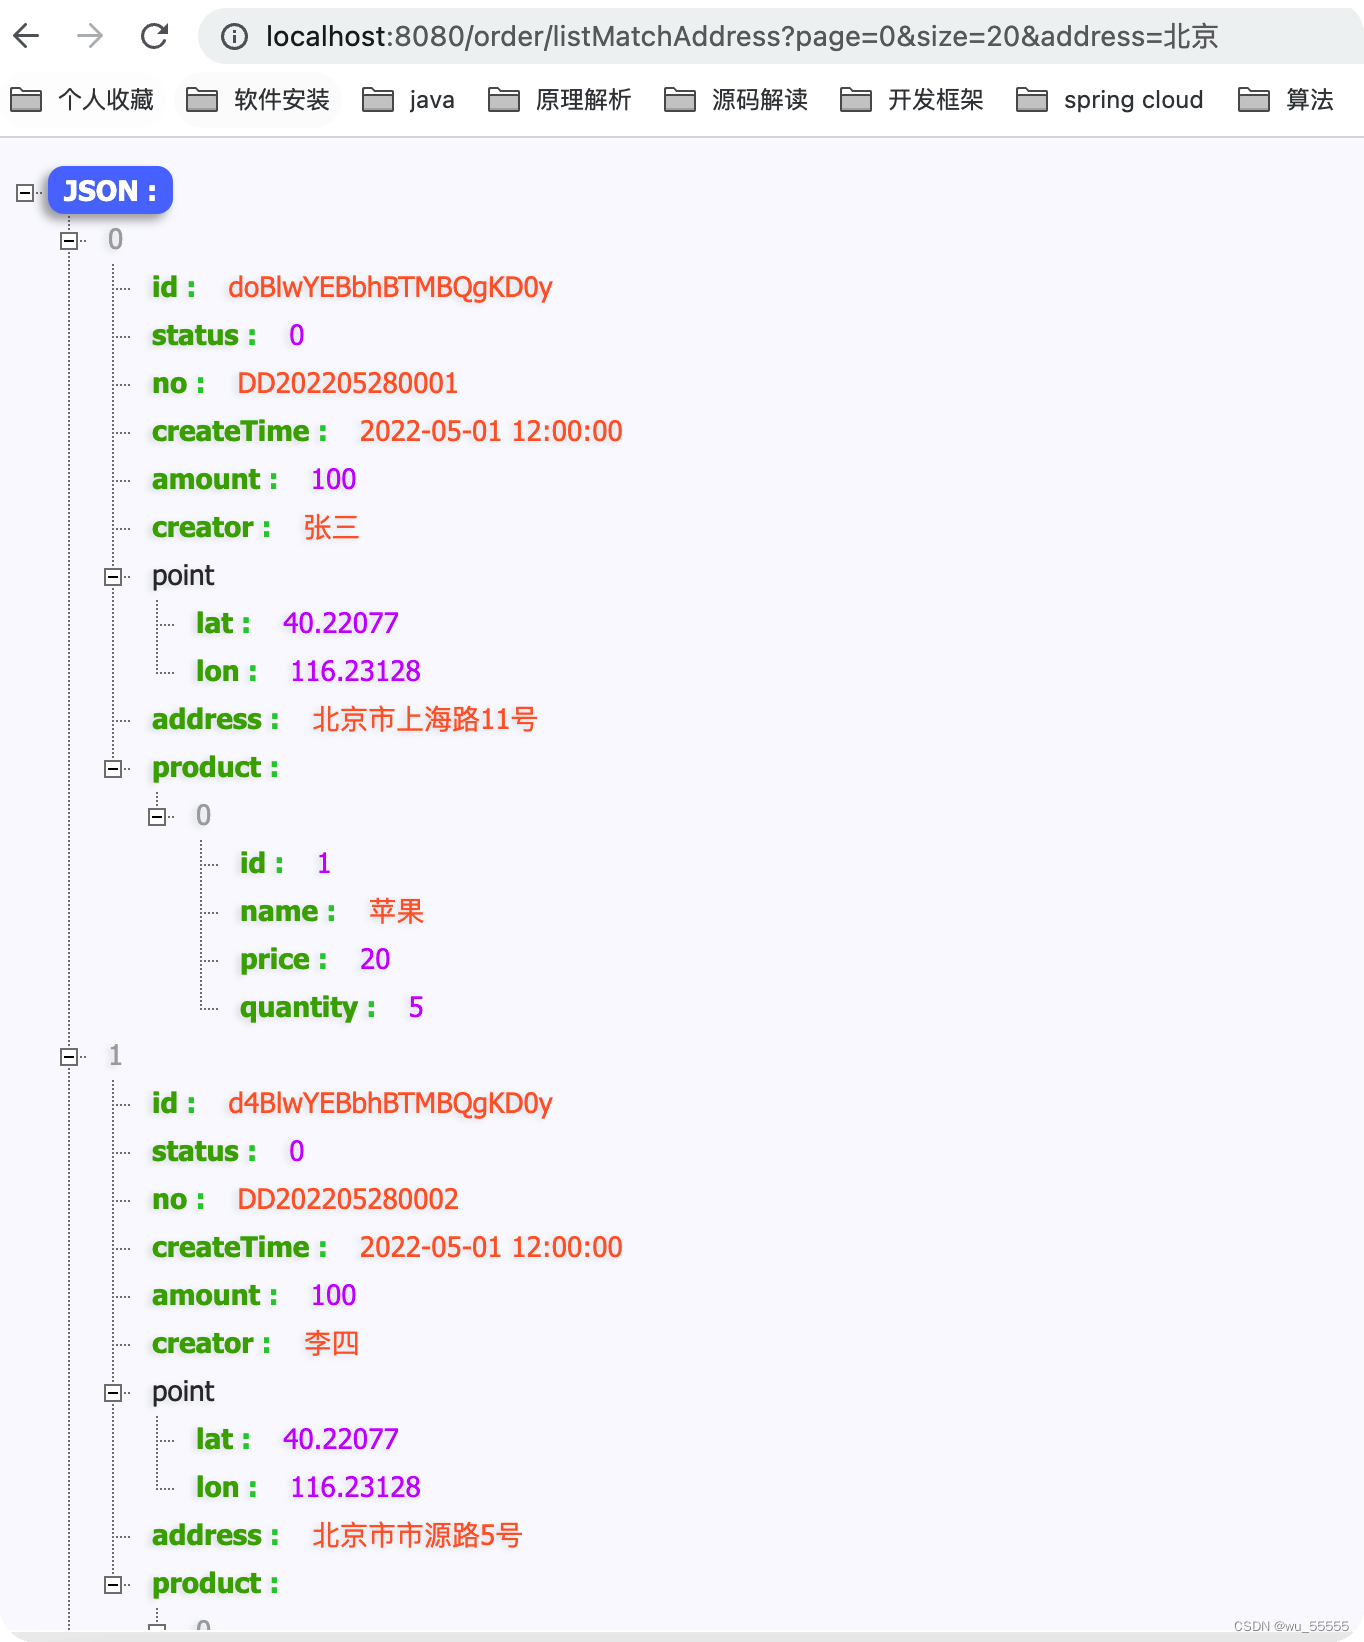The width and height of the screenshot is (1364, 1642).
Task: Collapse the point node of order 李四
Action: click(113, 1393)
